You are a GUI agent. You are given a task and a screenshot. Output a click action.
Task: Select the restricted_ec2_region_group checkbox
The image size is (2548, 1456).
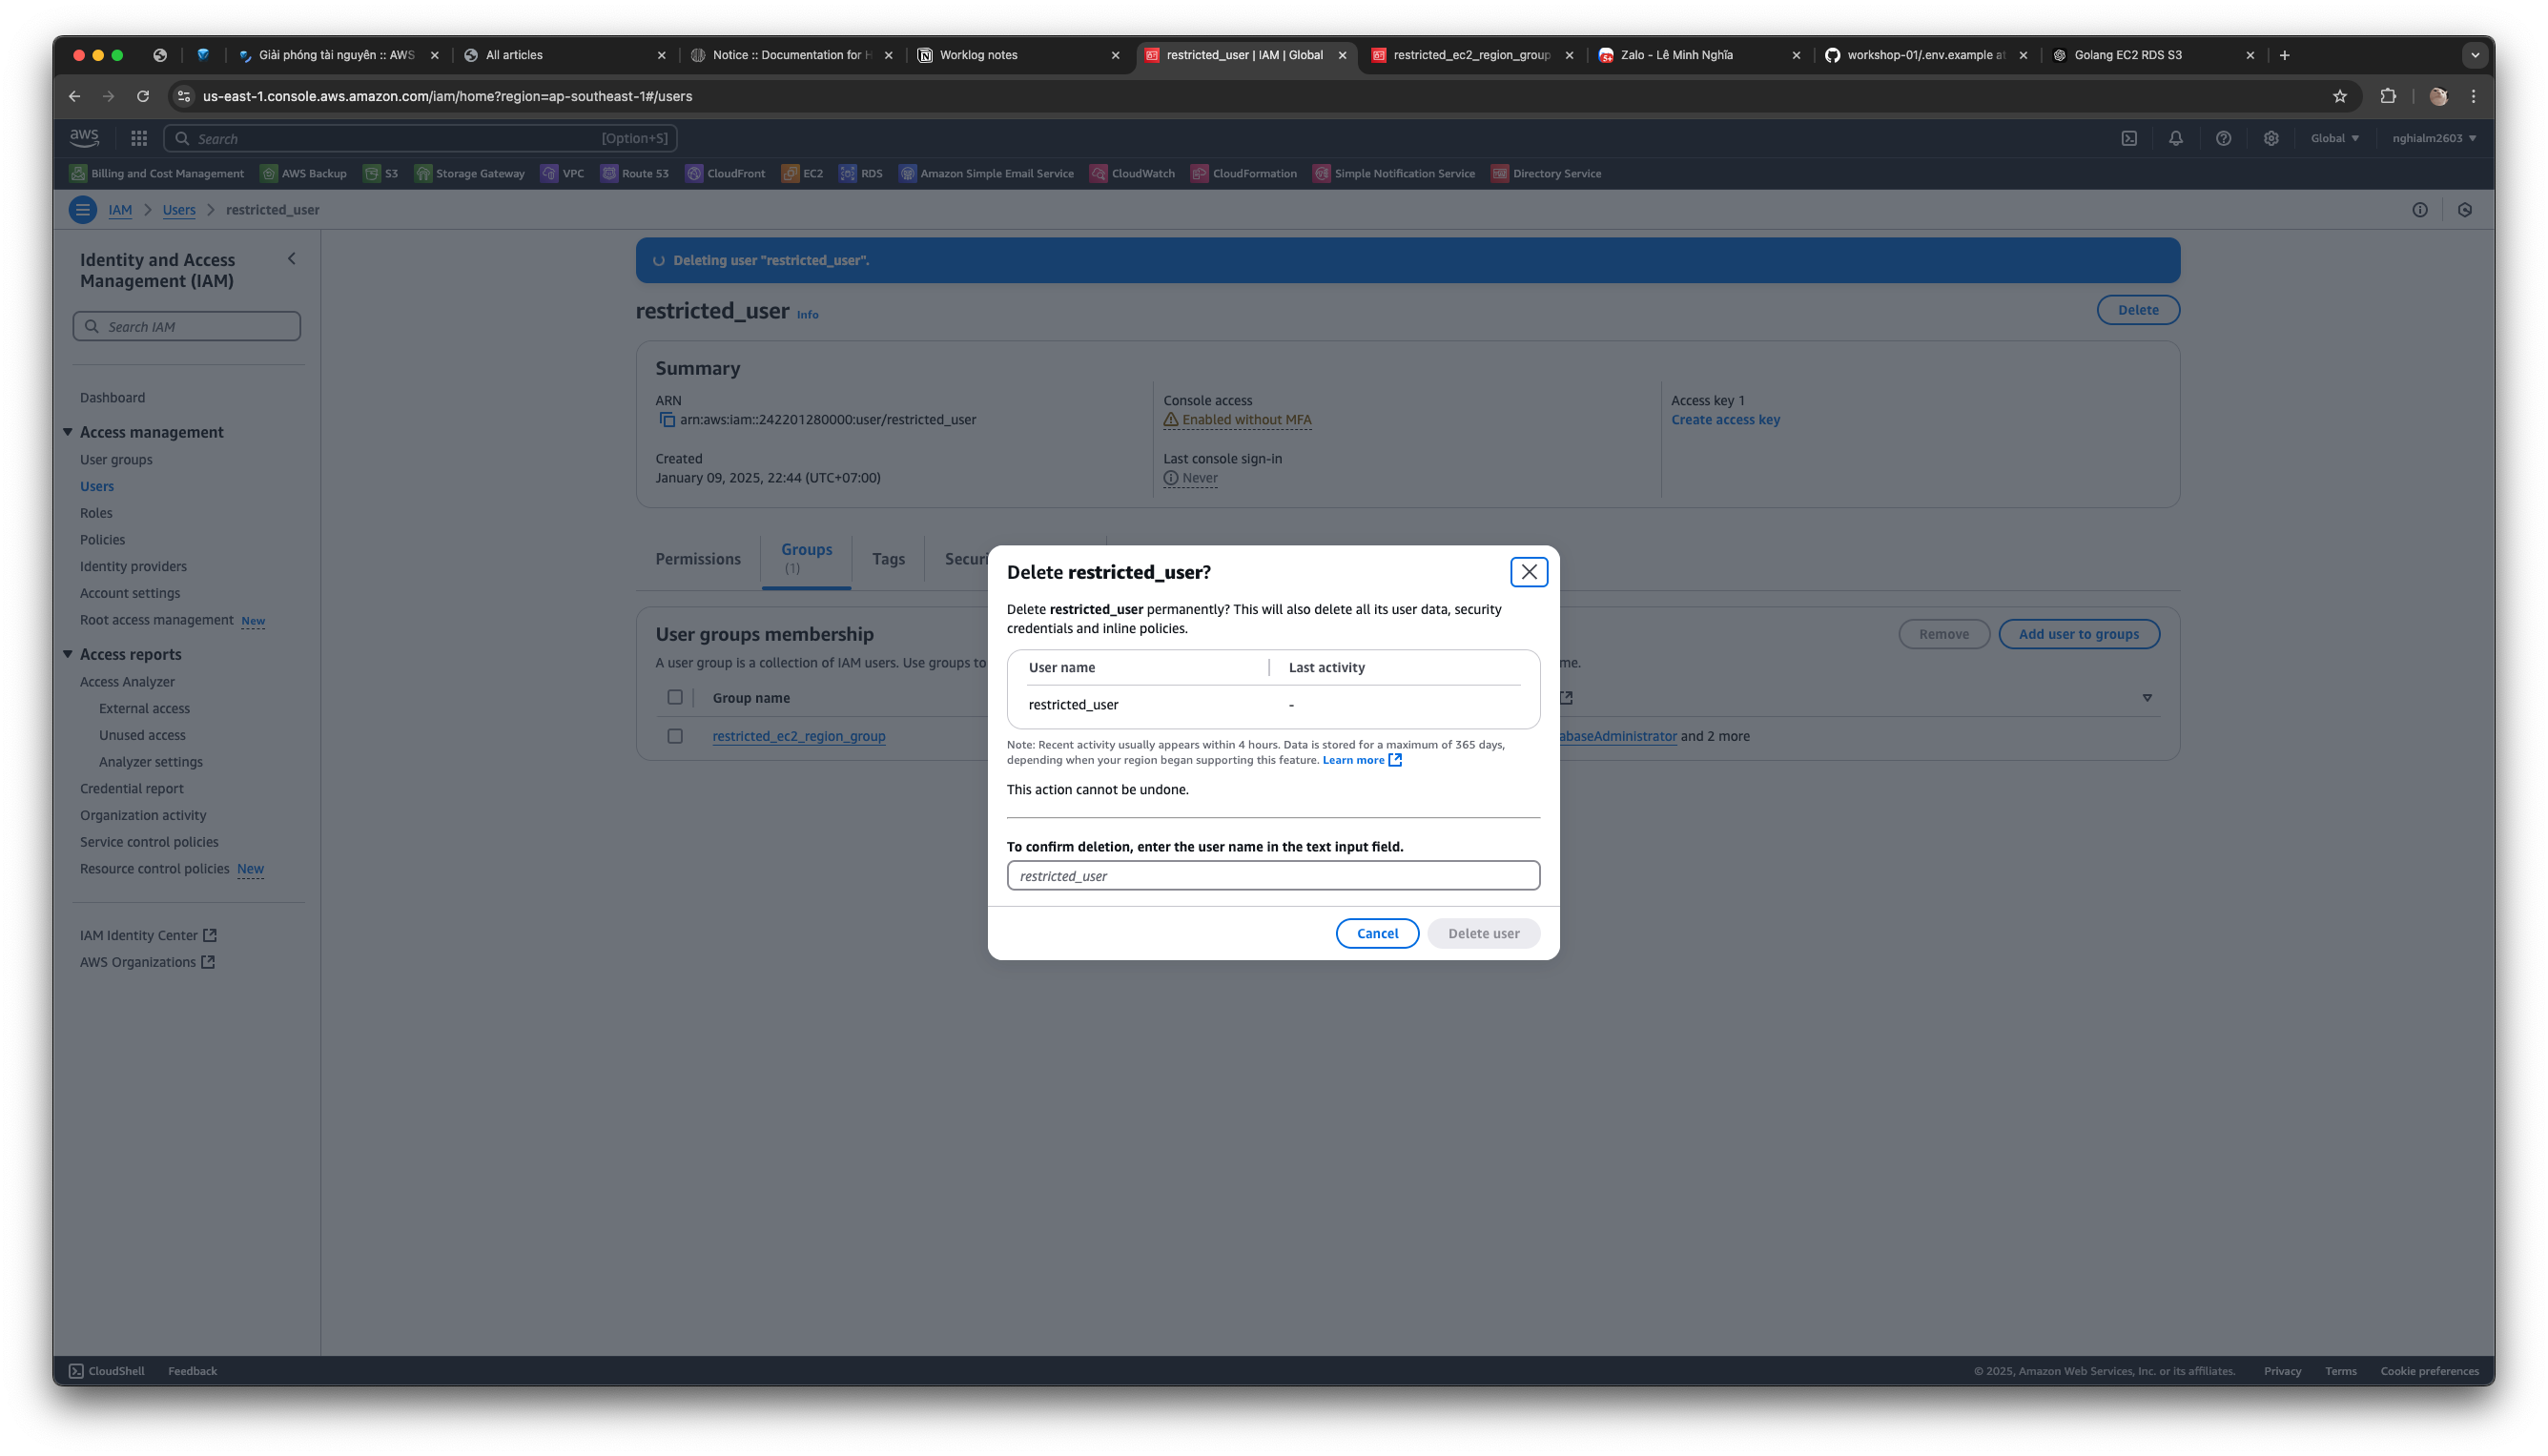pos(674,735)
